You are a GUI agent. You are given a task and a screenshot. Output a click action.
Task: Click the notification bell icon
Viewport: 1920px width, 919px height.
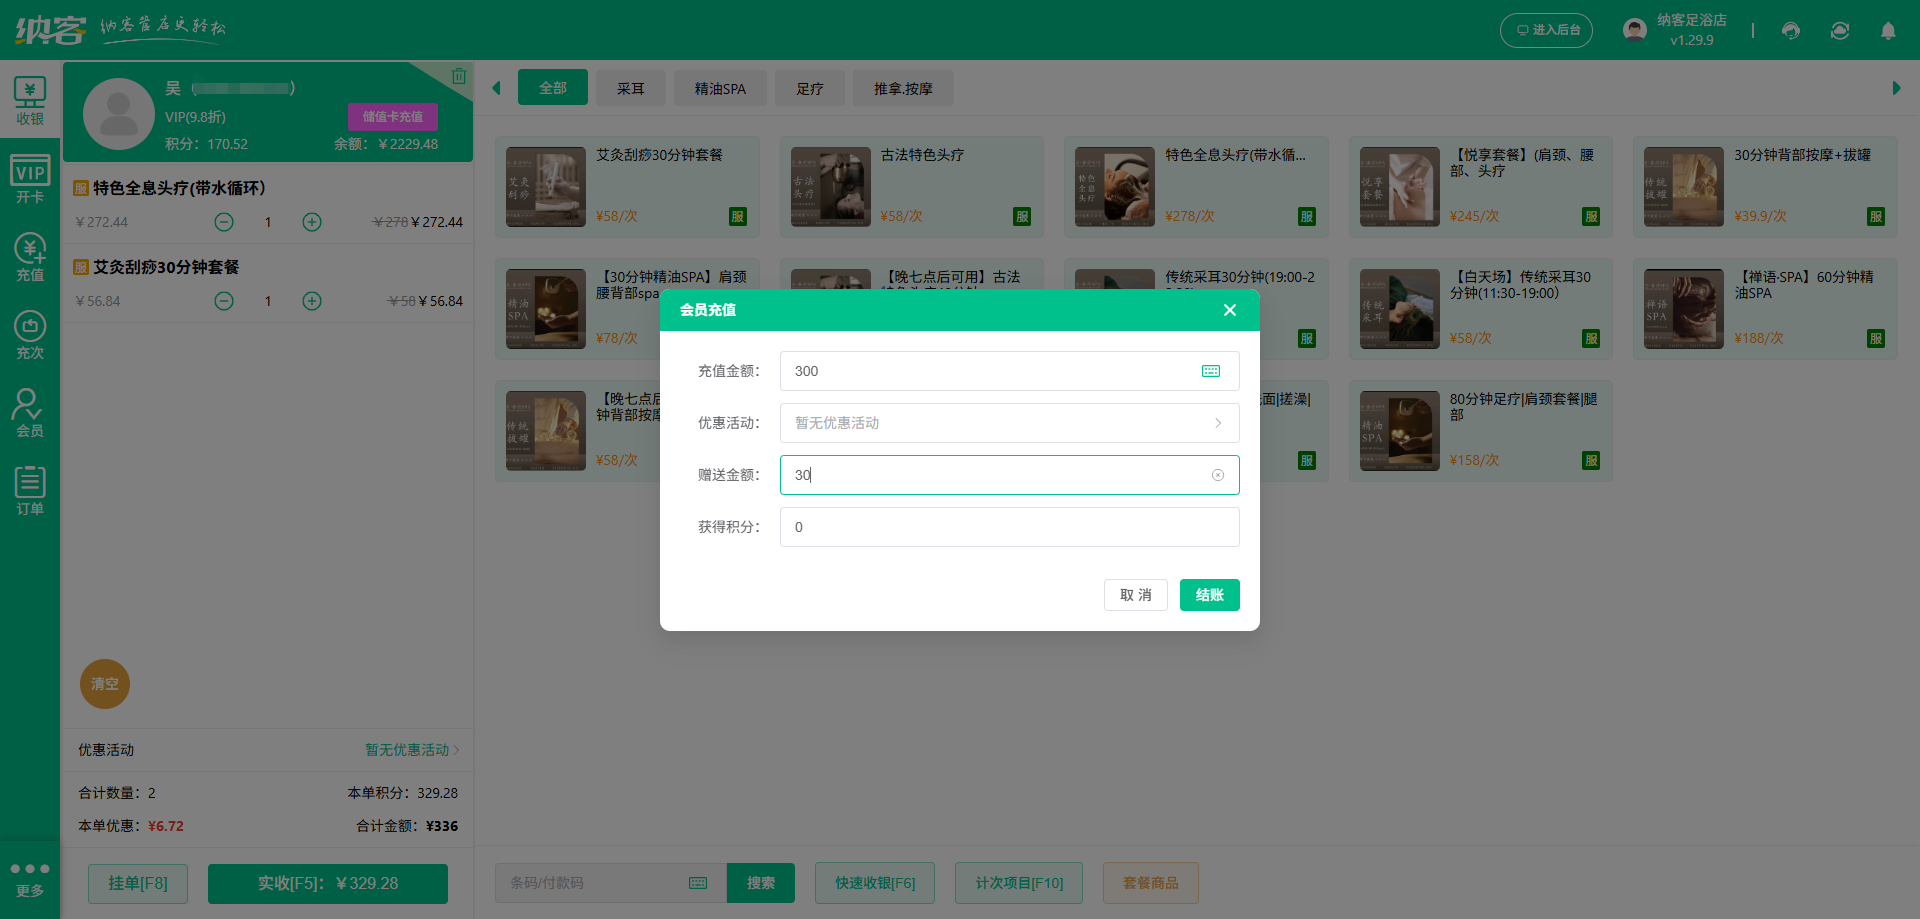[x=1887, y=31]
